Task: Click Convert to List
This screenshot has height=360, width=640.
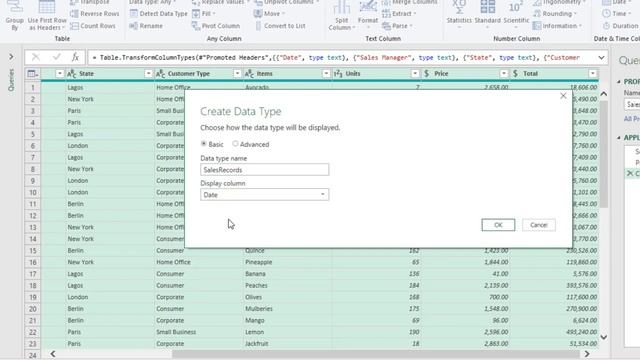Action: click(280, 26)
